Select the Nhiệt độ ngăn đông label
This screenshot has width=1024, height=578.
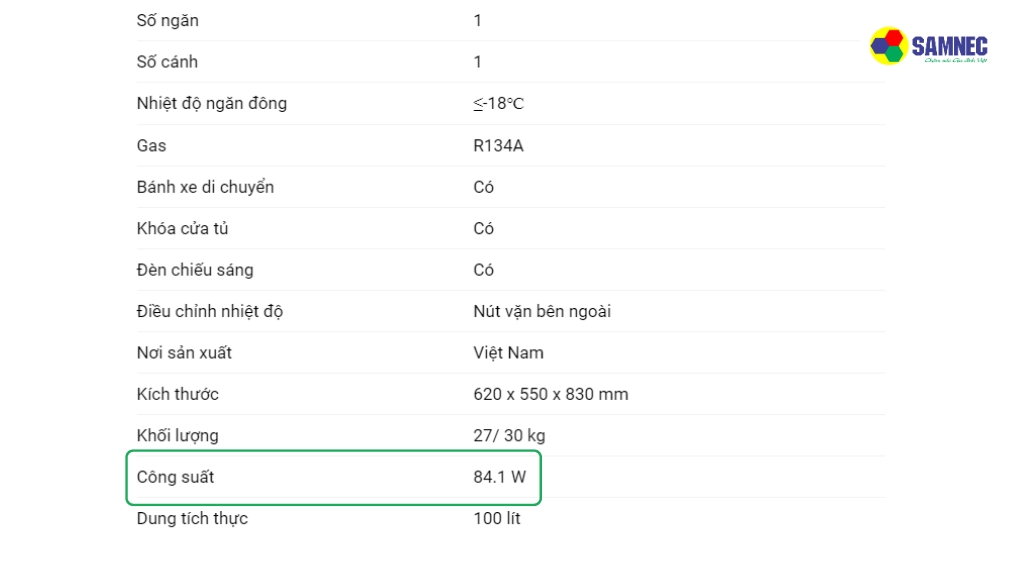click(x=212, y=103)
